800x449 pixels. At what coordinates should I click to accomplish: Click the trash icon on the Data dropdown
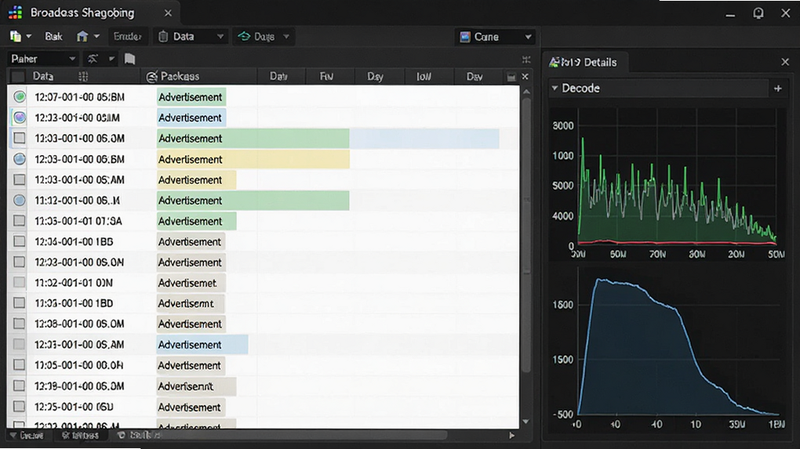(x=163, y=36)
